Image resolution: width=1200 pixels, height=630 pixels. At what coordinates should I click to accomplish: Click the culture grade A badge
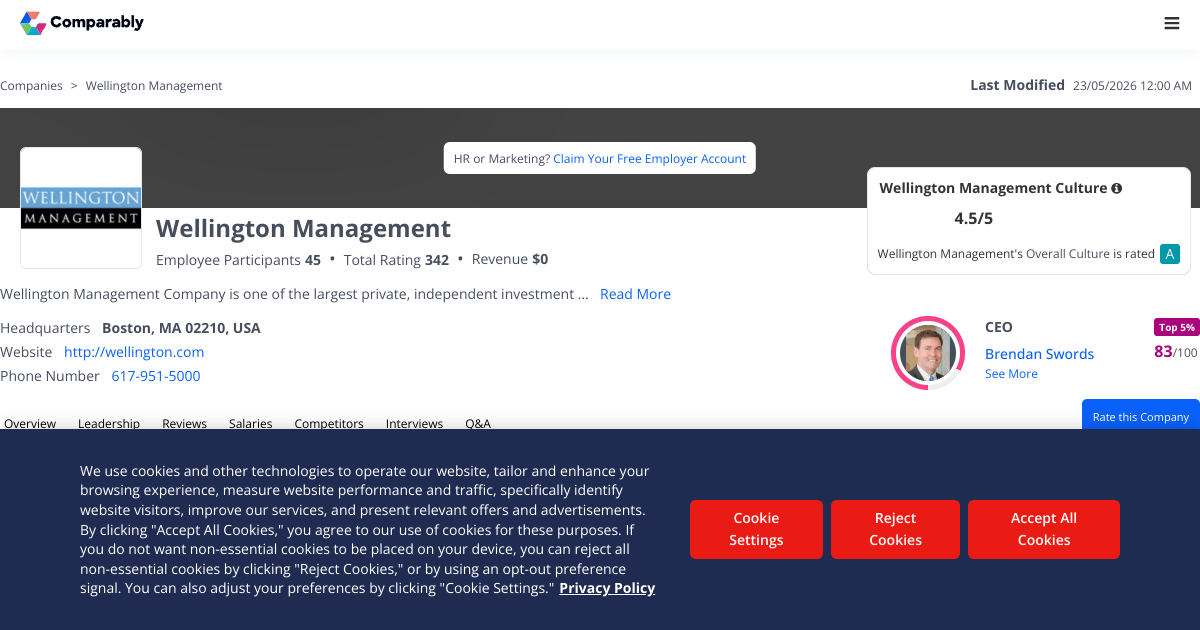click(x=1169, y=254)
